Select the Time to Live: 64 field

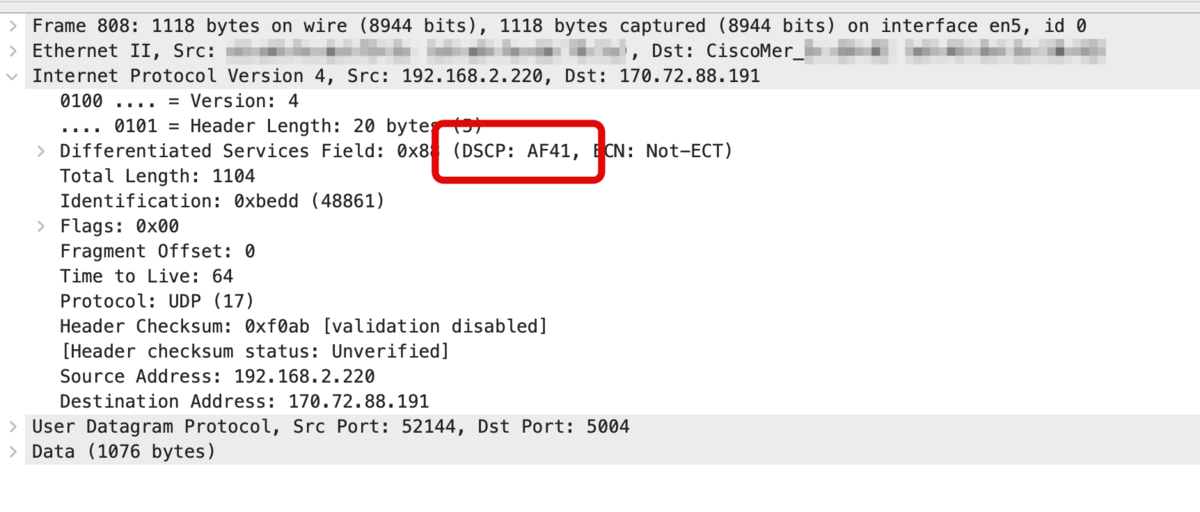[146, 276]
